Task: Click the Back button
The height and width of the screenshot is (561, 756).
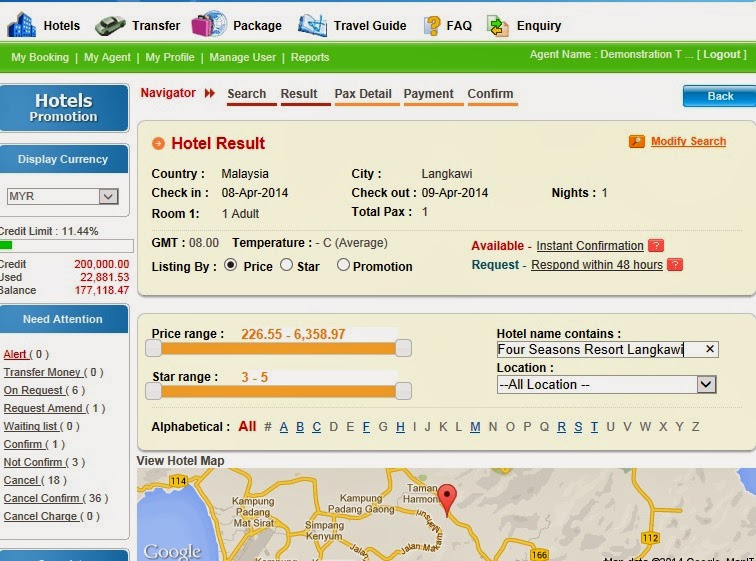Action: click(x=719, y=96)
